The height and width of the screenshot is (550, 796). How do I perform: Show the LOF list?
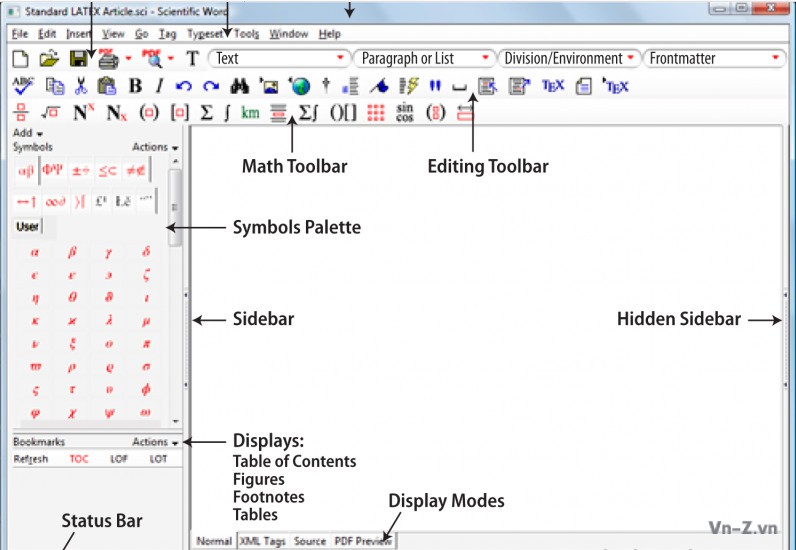(x=119, y=459)
